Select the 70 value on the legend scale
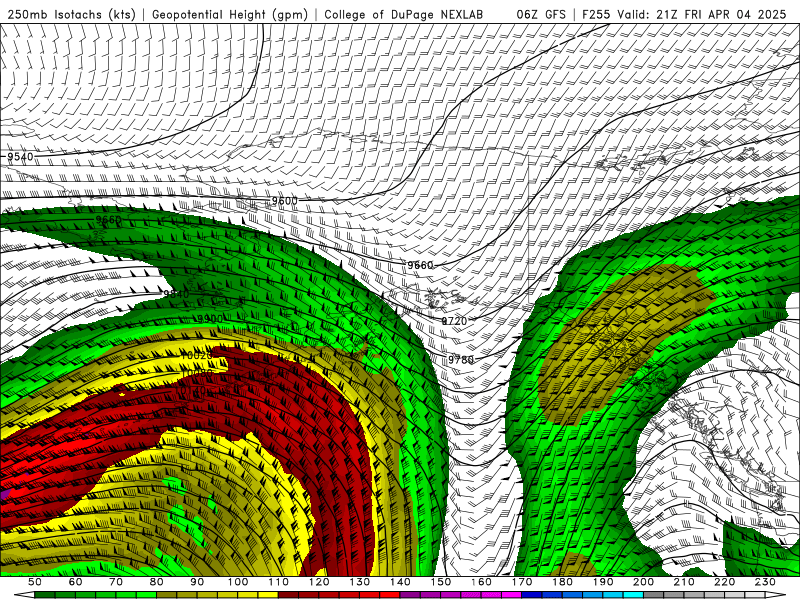 click(116, 582)
